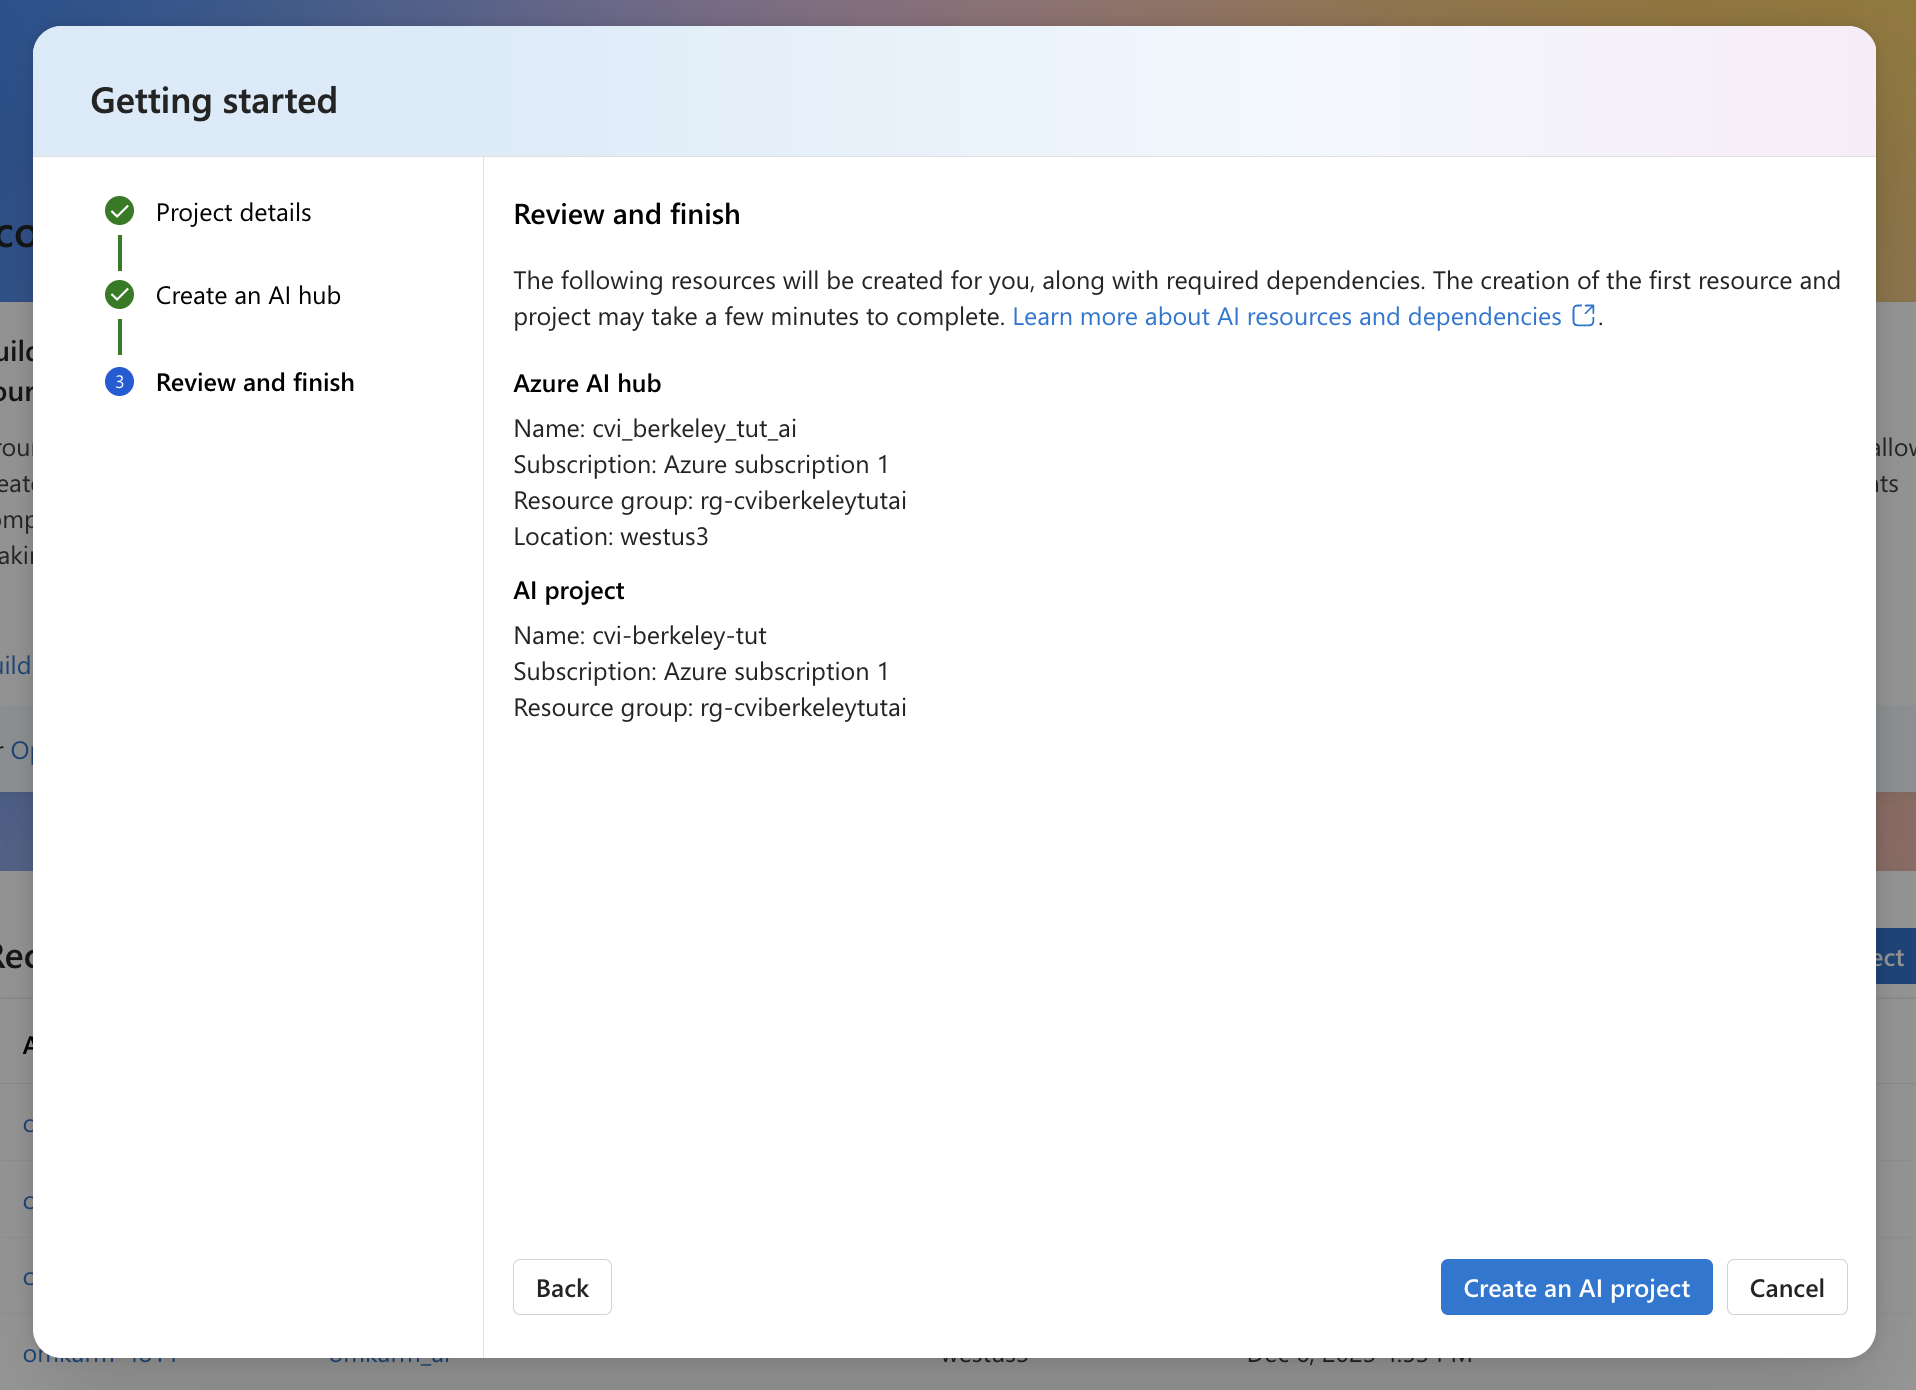1916x1390 pixels.
Task: Click Location: westus3 text
Action: [x=610, y=536]
